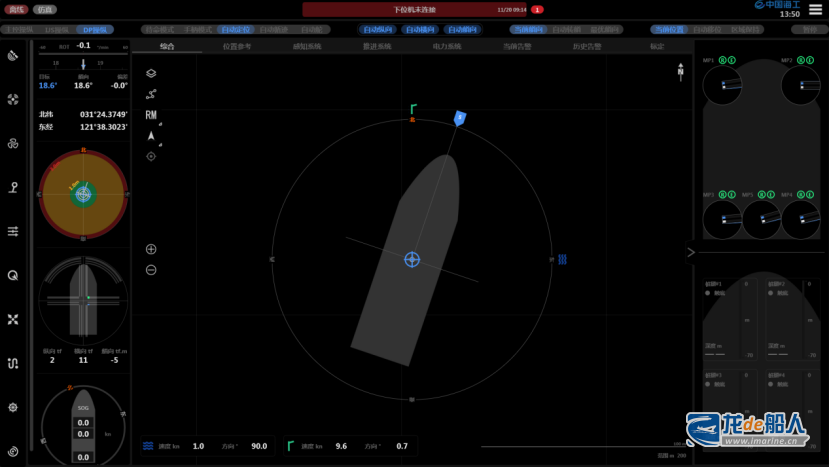The image size is (830, 467).
Task: Expand the RM mode dropdown
Action: point(152,115)
